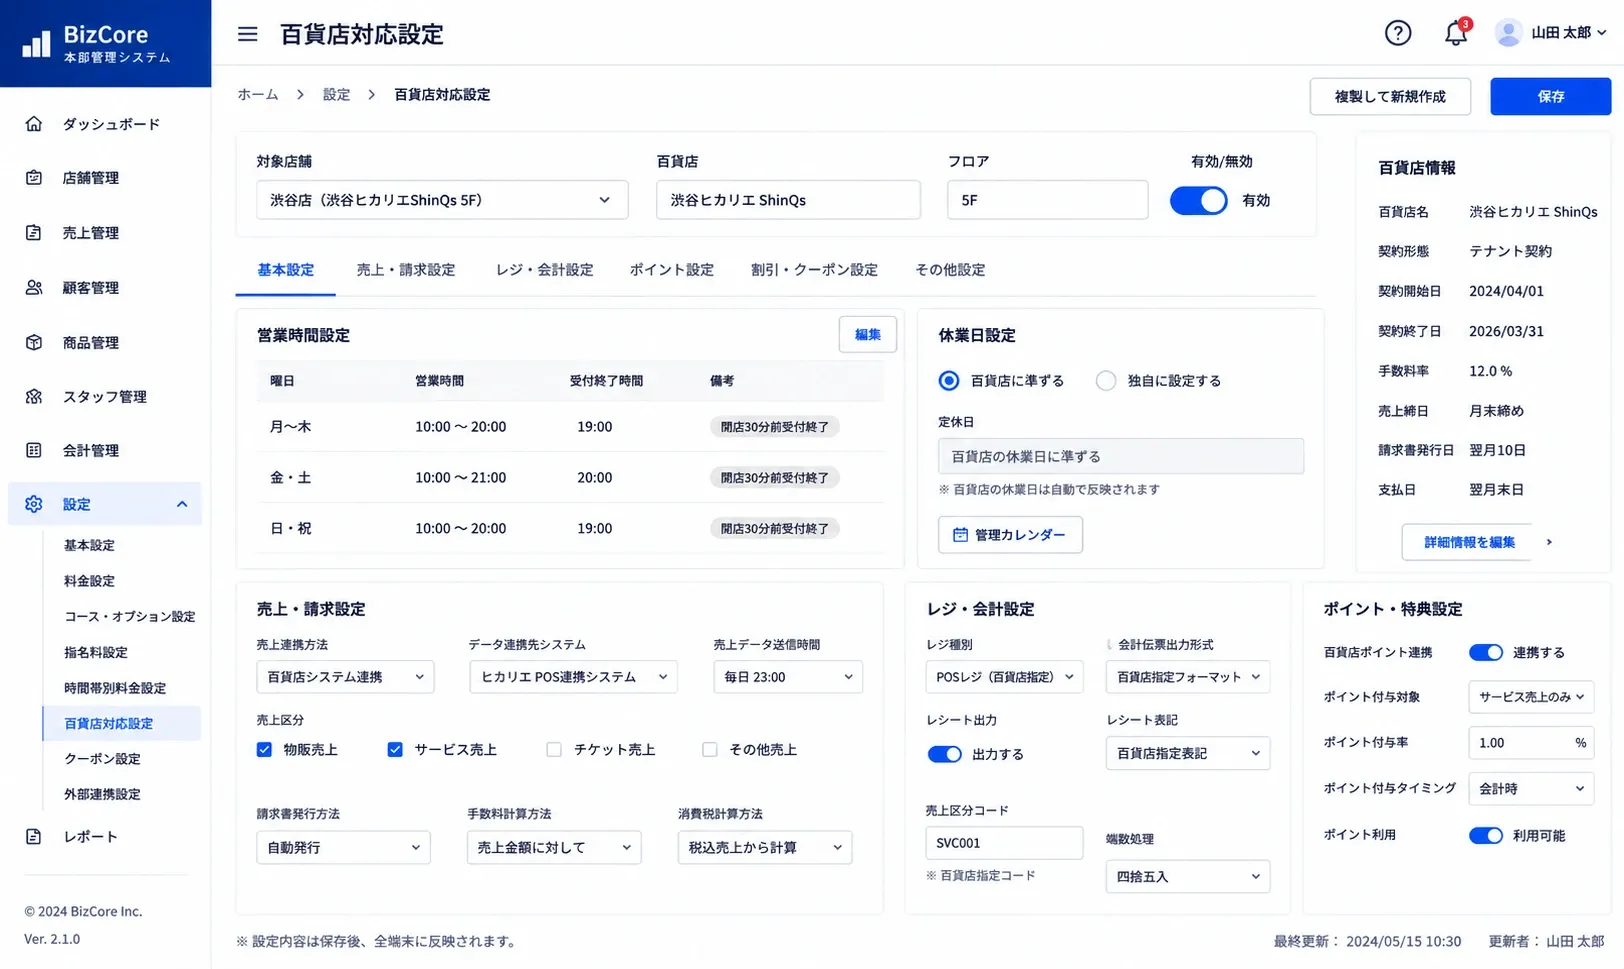Click the 会計管理 sidebar icon

pyautogui.click(x=34, y=451)
